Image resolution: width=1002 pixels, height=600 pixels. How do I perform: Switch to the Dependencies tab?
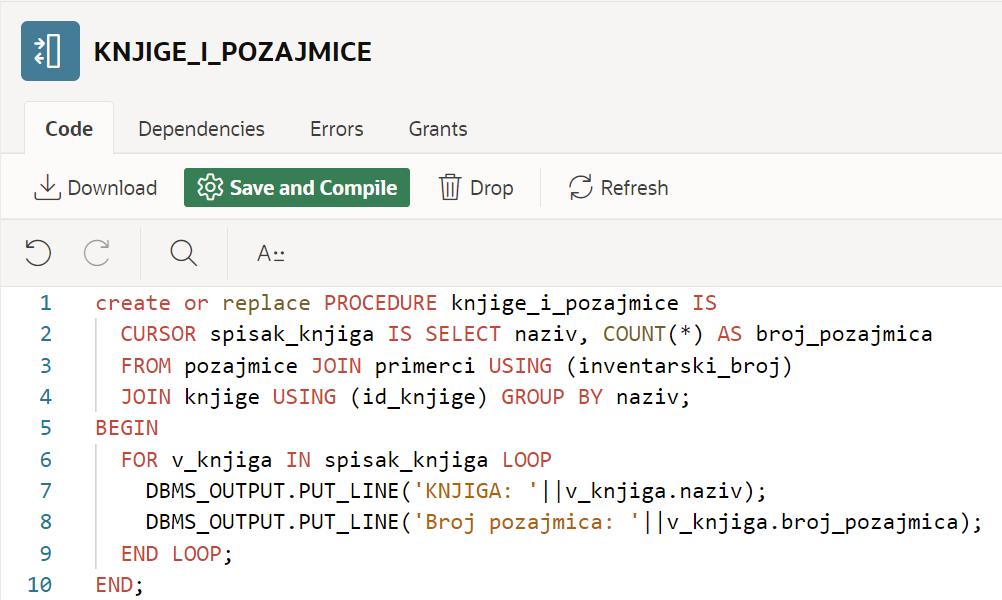click(201, 129)
